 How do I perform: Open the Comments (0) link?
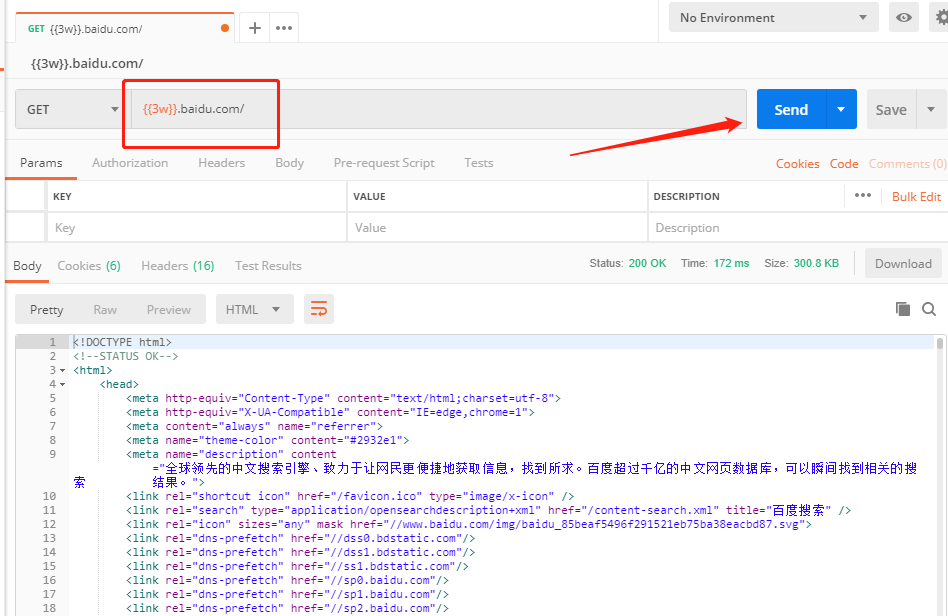tap(907, 164)
